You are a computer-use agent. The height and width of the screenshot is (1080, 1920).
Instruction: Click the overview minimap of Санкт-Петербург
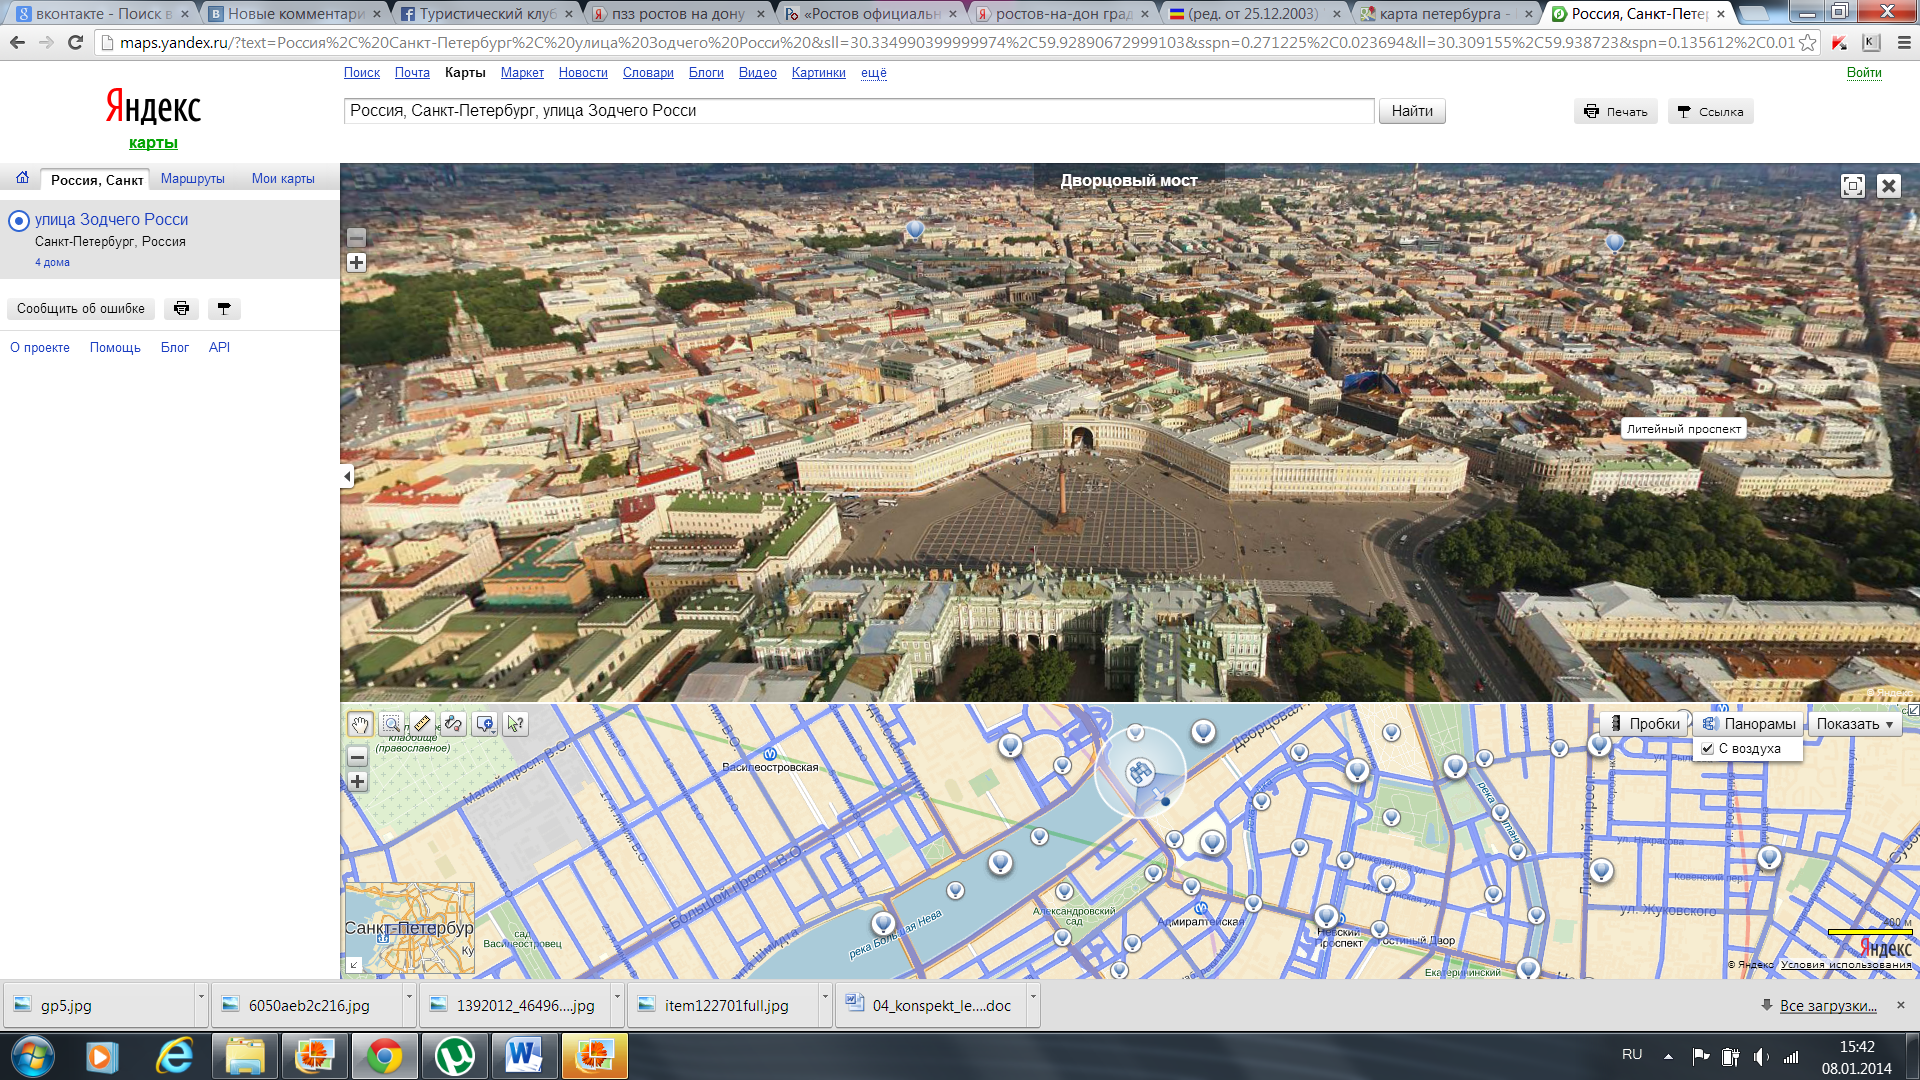click(x=410, y=928)
